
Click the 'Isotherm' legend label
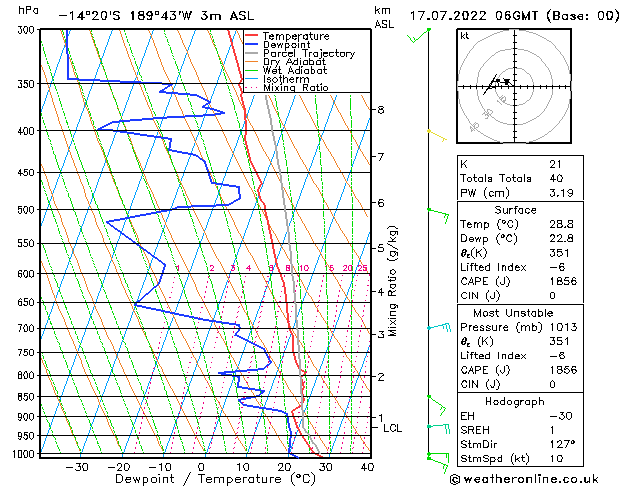tap(286, 79)
